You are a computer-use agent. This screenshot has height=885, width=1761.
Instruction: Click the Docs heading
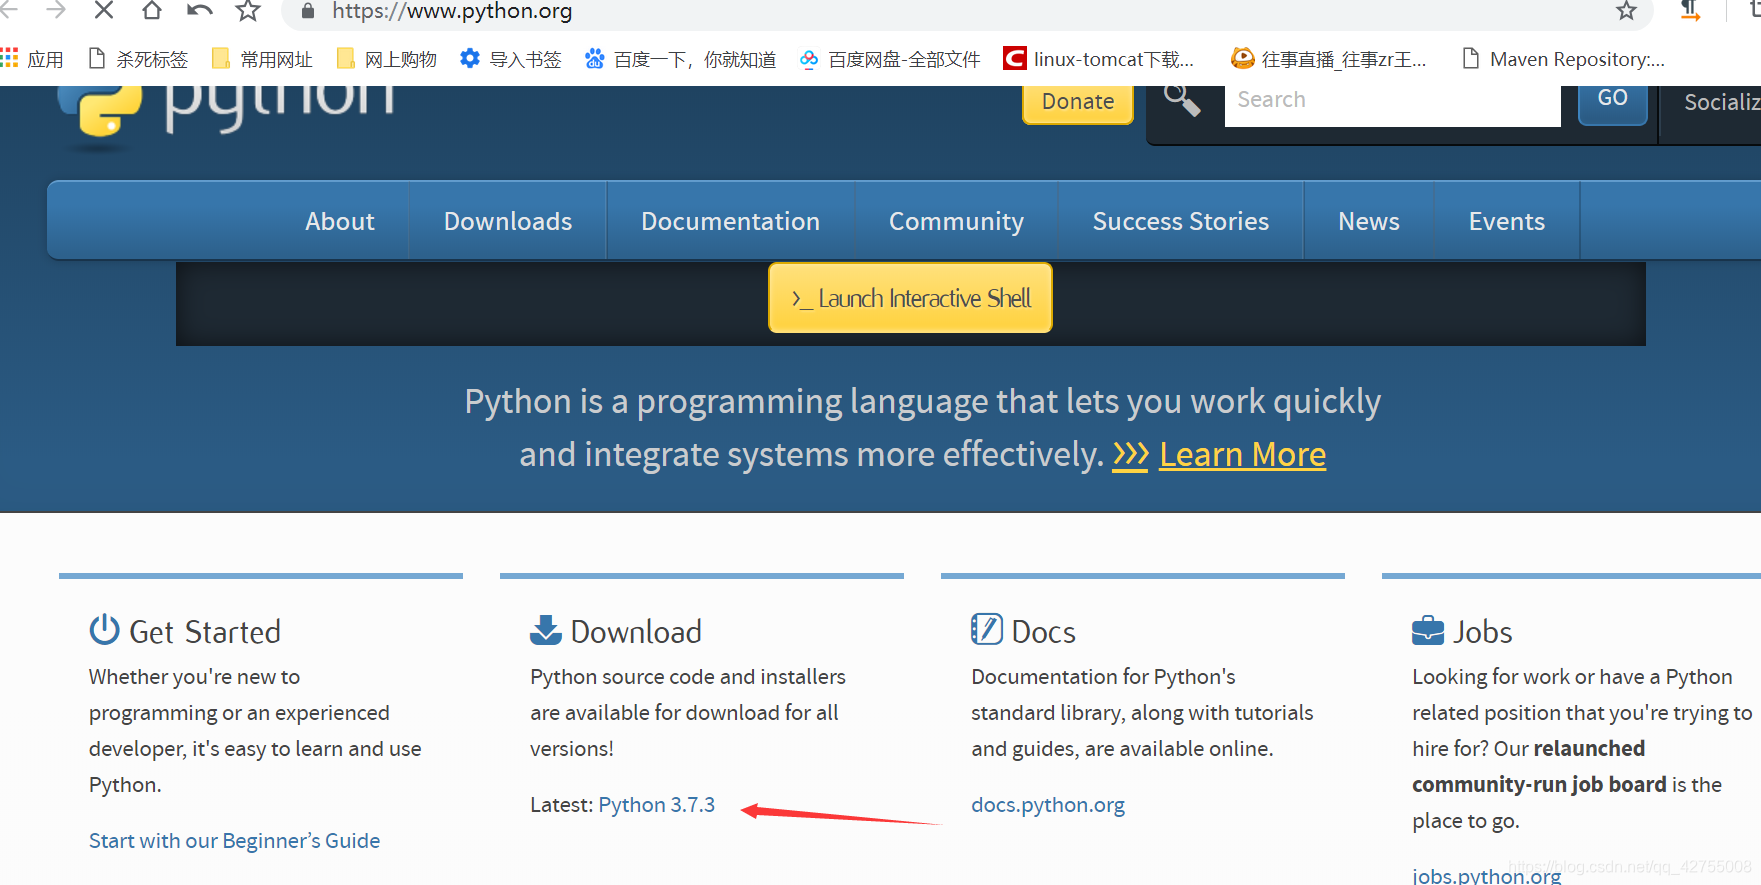(1044, 632)
